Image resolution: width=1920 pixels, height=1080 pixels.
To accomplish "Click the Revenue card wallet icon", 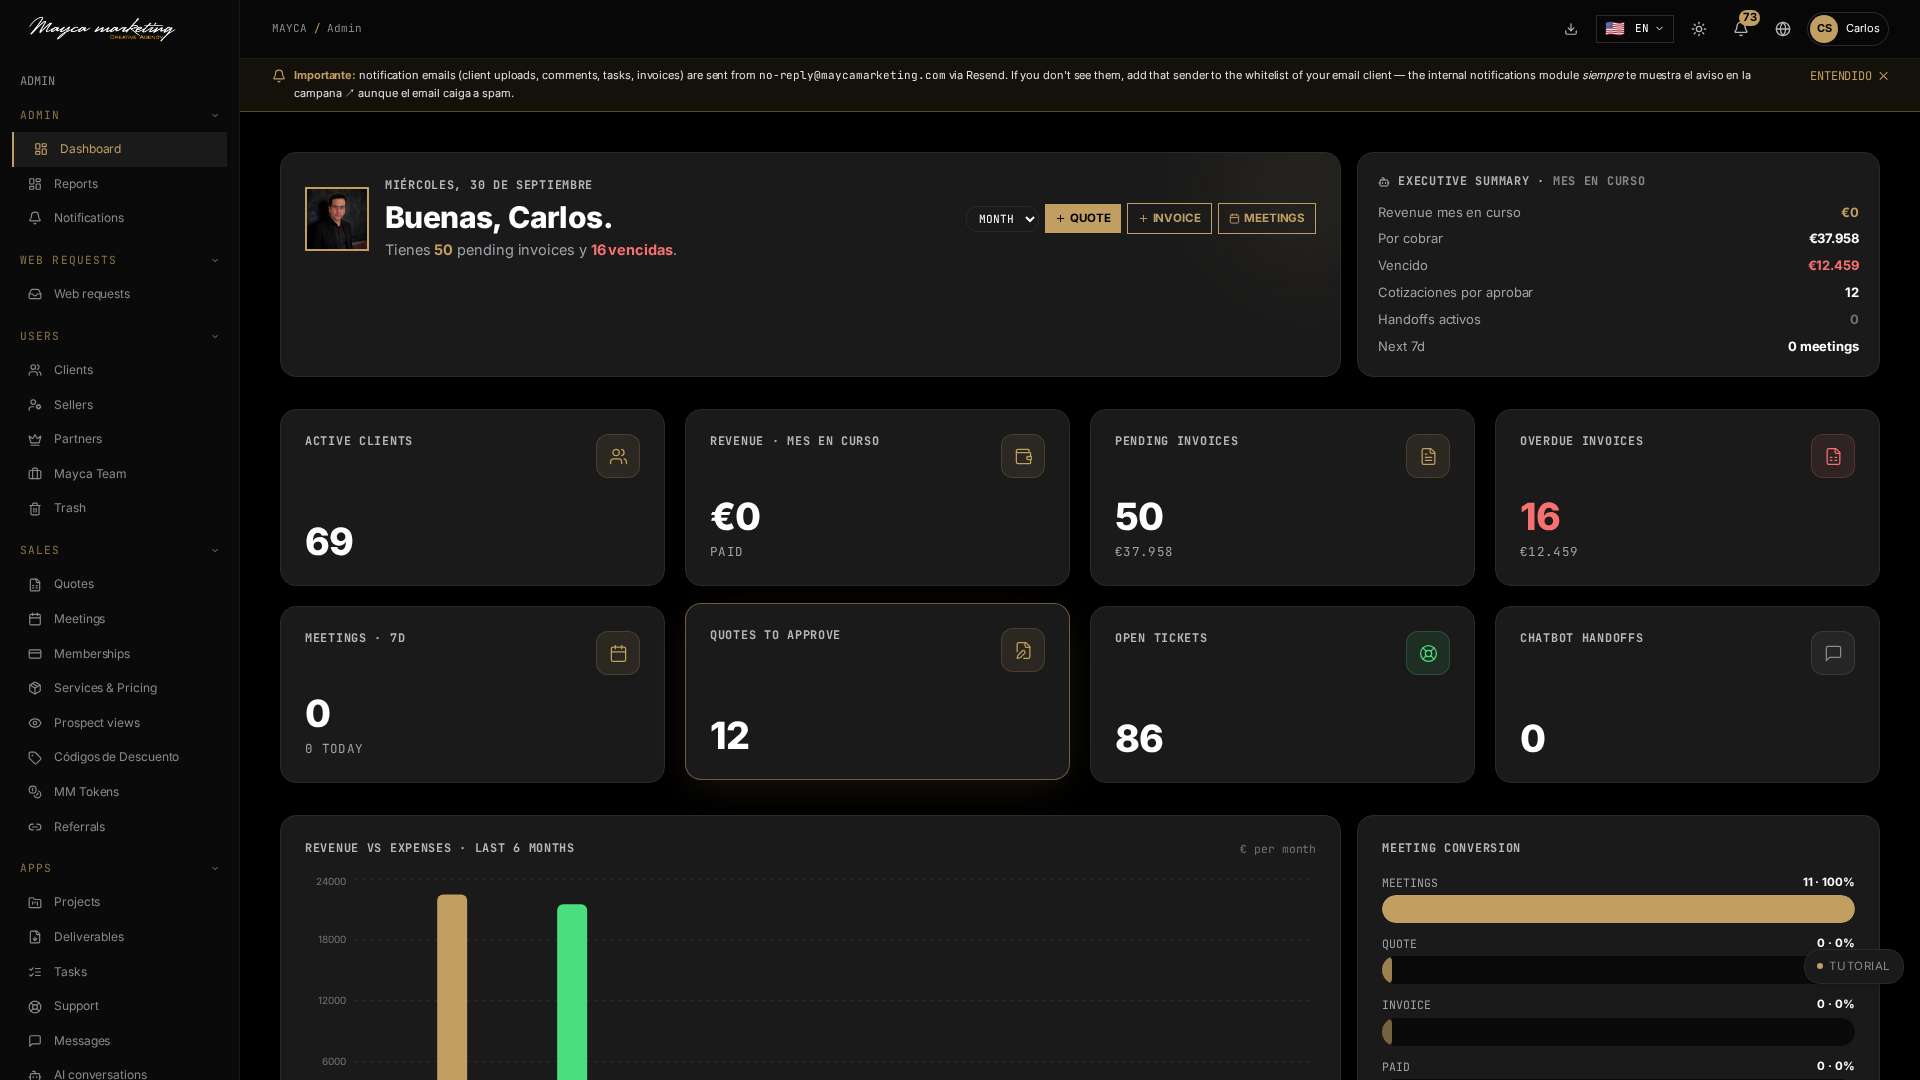I will 1023,456.
